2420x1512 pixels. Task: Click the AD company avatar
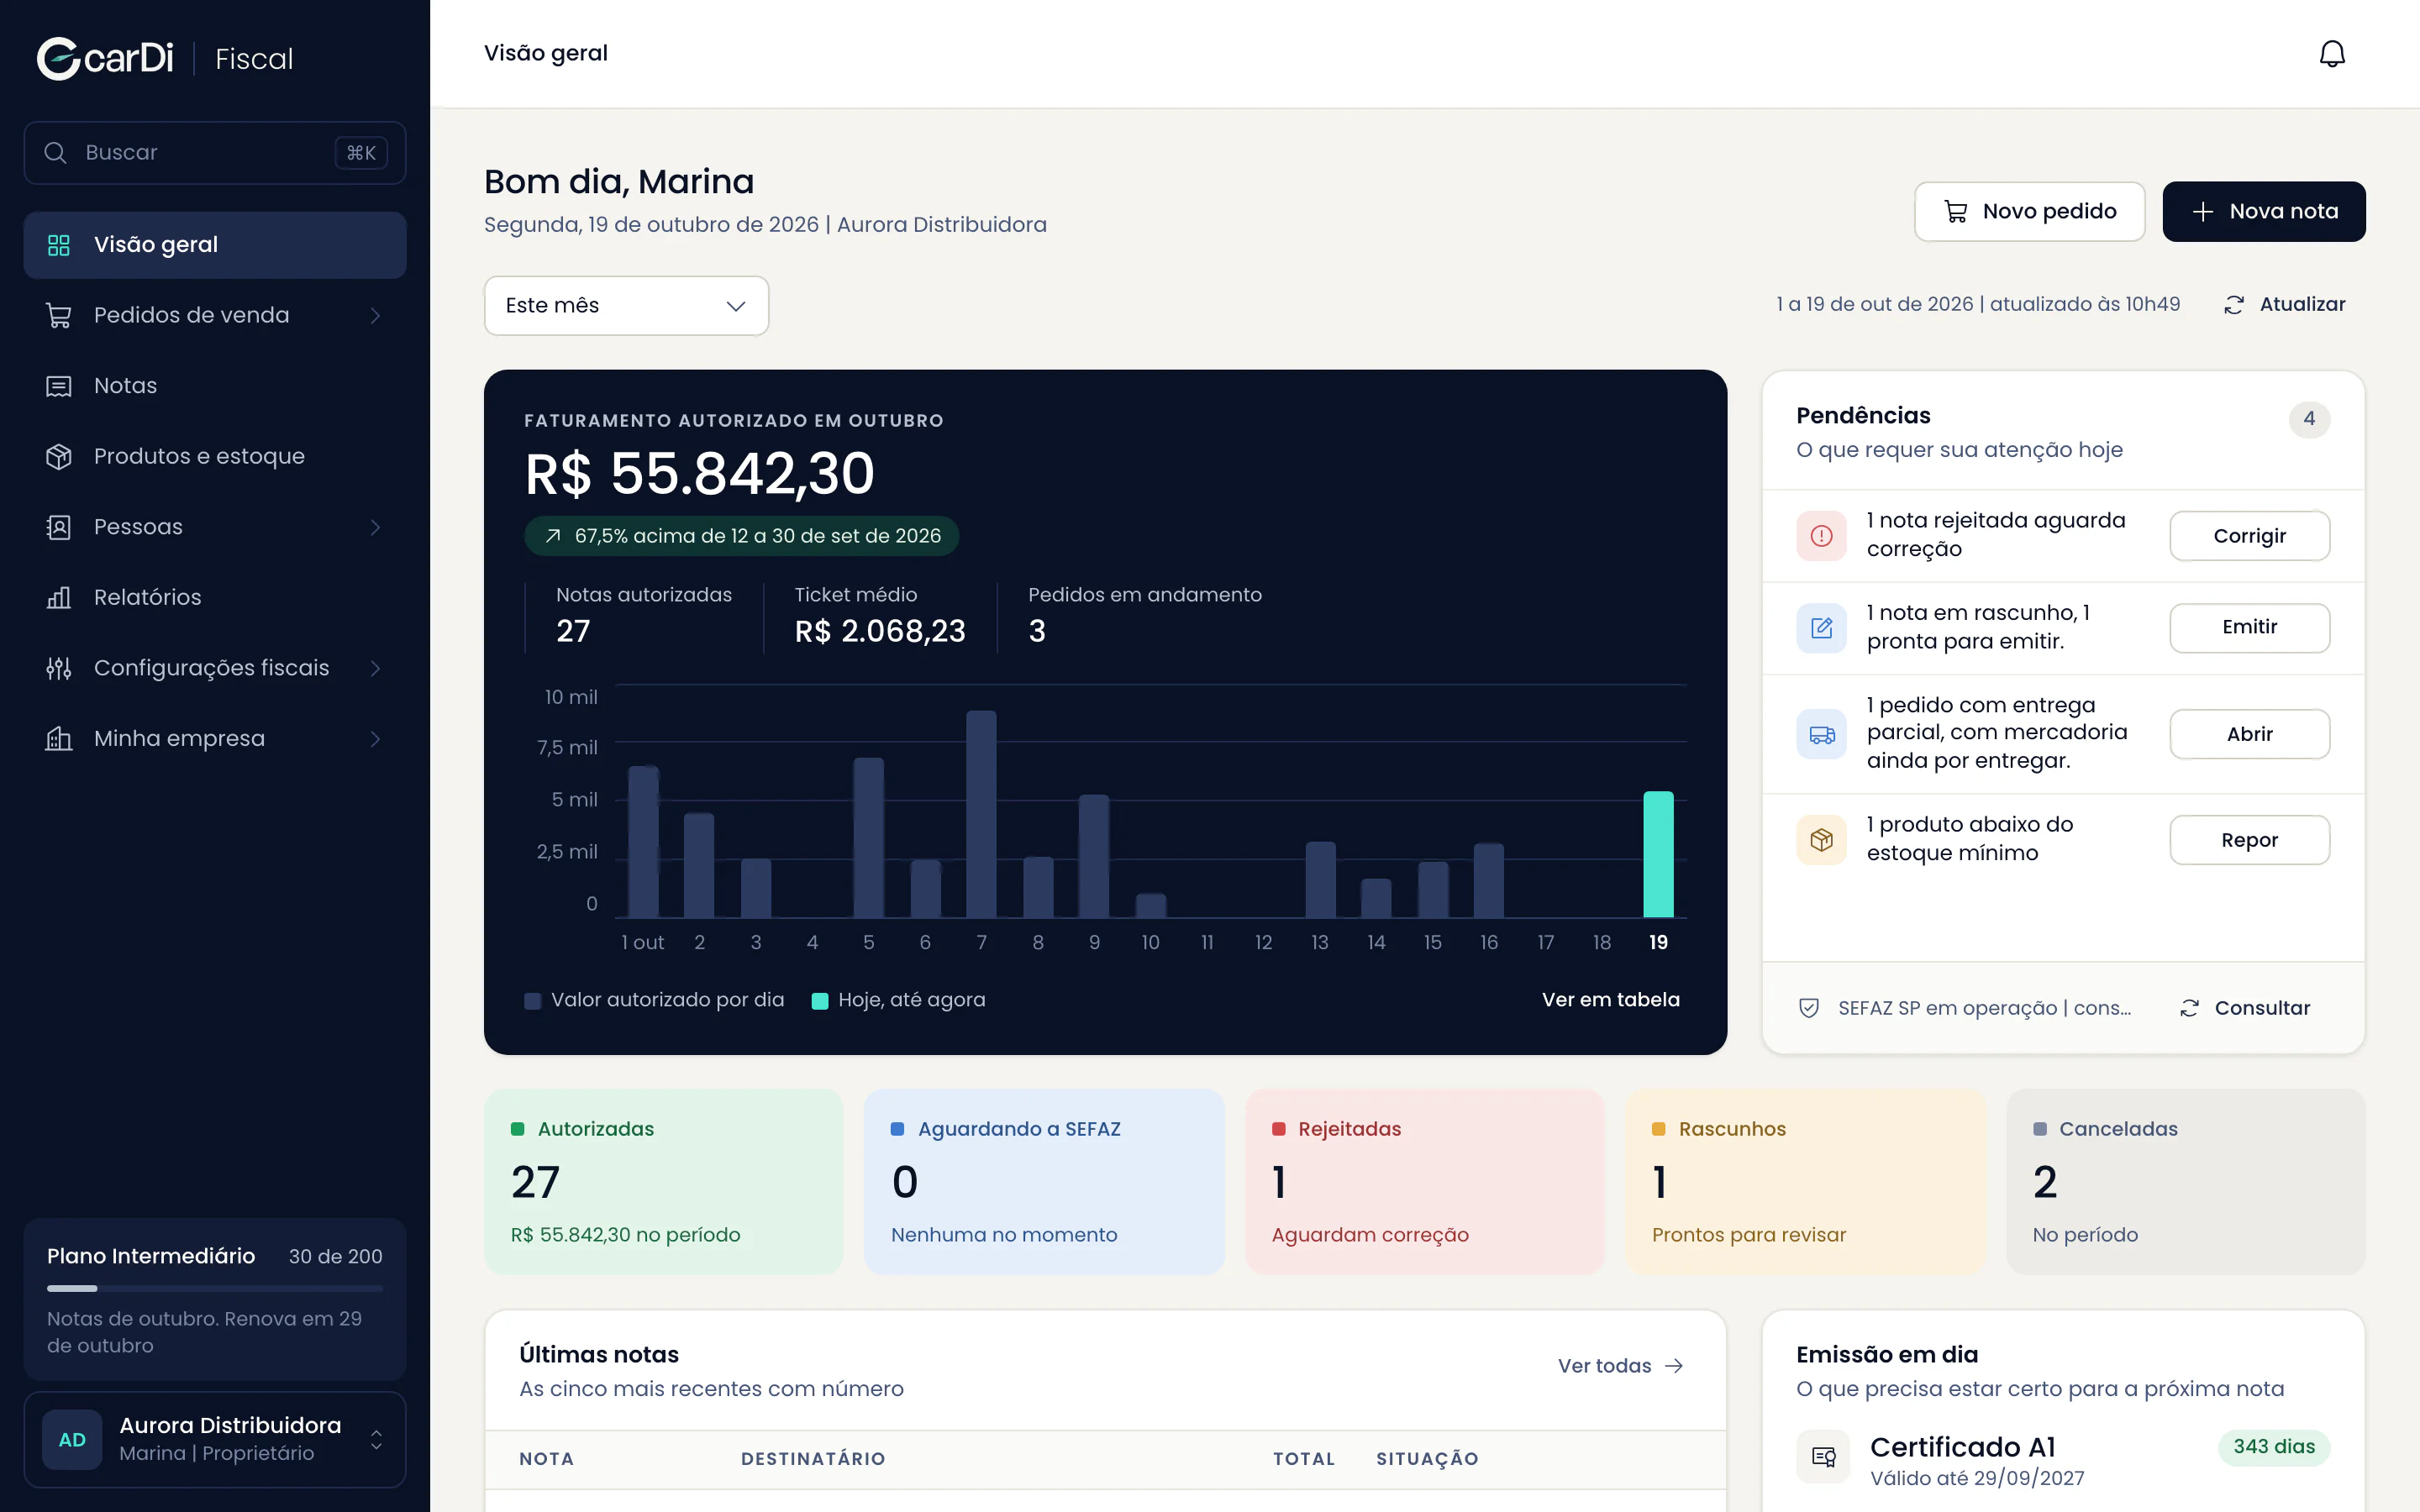[72, 1439]
